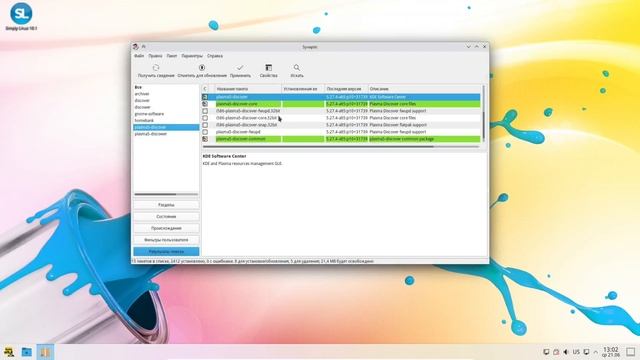The image size is (640, 360).
Task: Click the network icon right of US indicator
Action: pyautogui.click(x=586, y=352)
